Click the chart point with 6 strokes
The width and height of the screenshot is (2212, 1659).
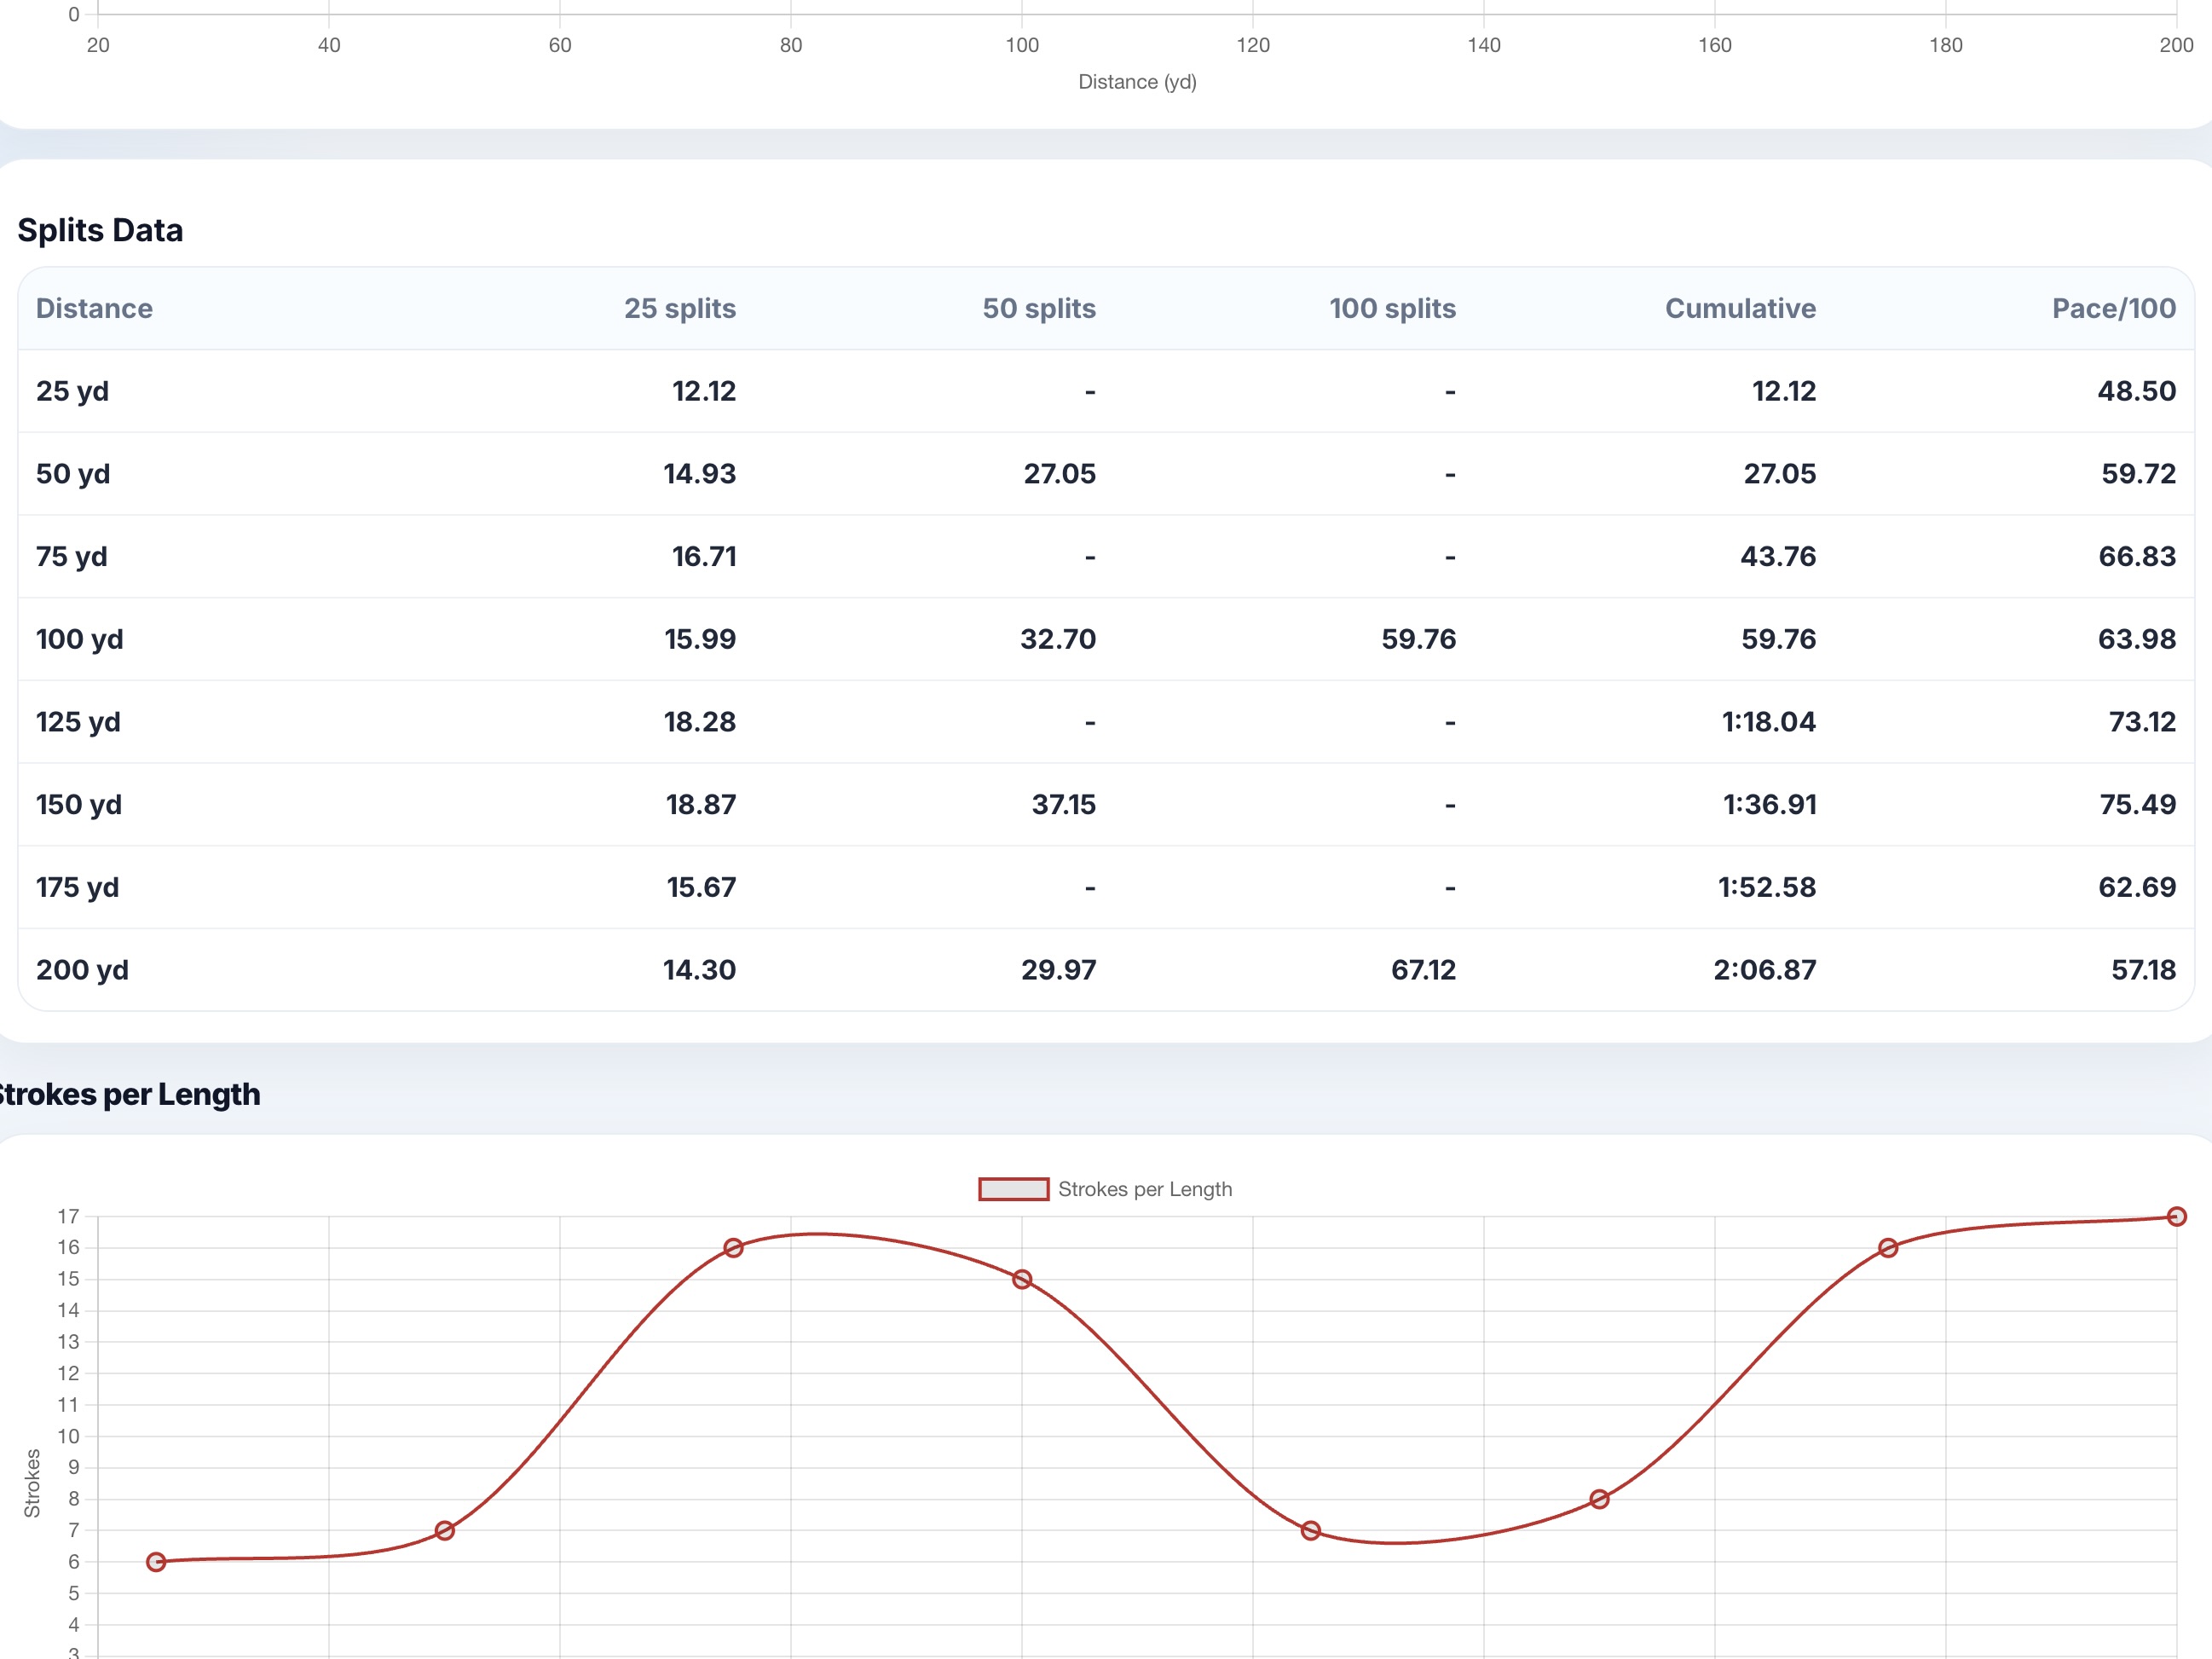pyautogui.click(x=156, y=1562)
